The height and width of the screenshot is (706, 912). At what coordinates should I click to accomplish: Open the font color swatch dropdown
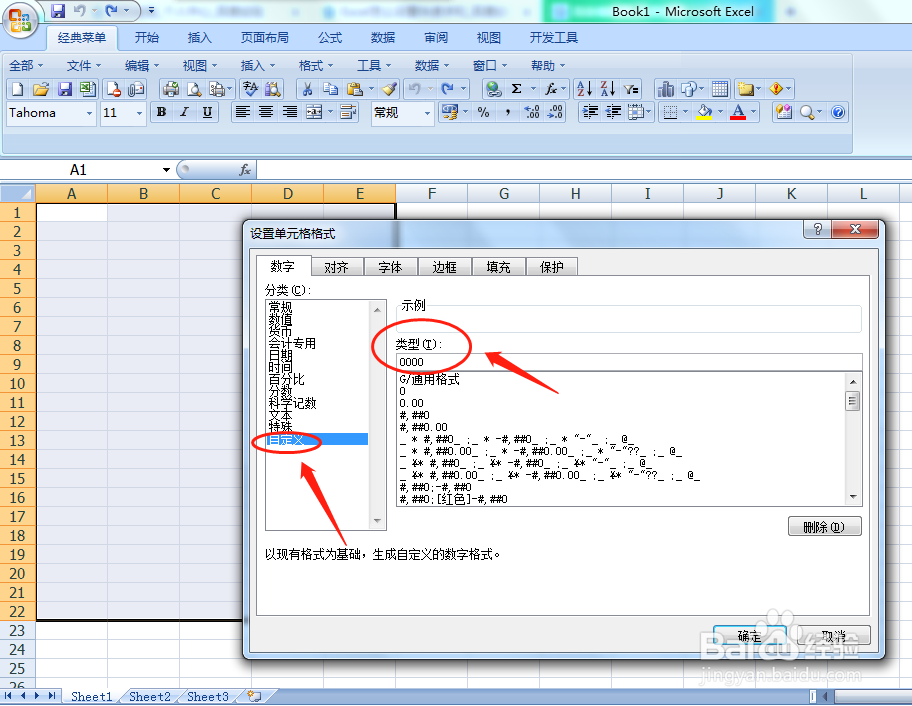[753, 112]
